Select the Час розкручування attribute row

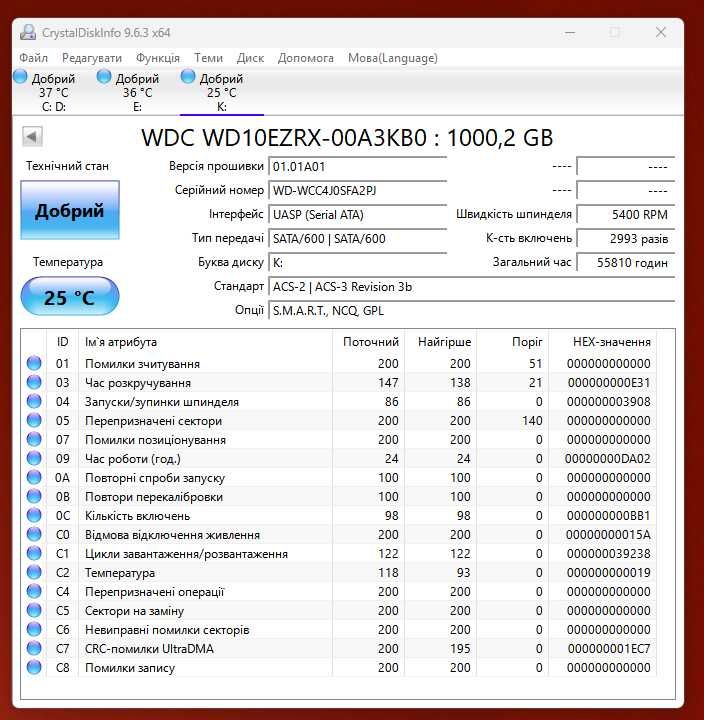(338, 382)
